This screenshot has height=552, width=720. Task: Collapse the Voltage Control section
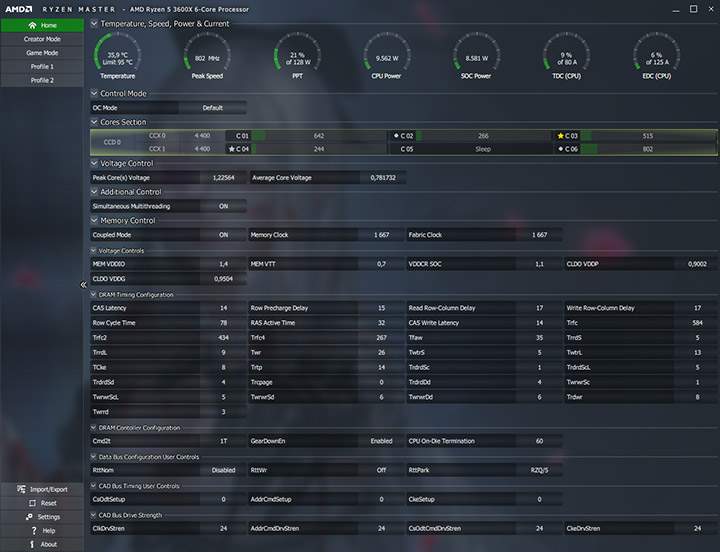pyautogui.click(x=94, y=163)
